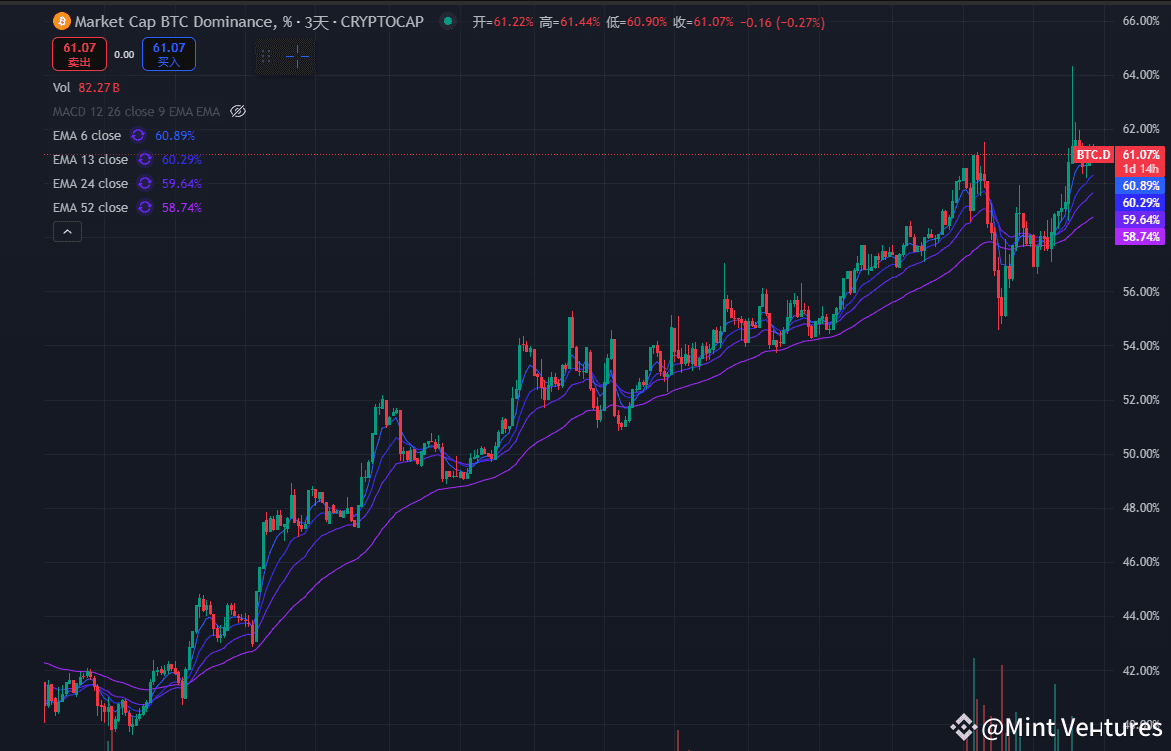Click the refresh icon beside EMA 24
Viewport: 1171px width, 751px height.
pyautogui.click(x=145, y=183)
